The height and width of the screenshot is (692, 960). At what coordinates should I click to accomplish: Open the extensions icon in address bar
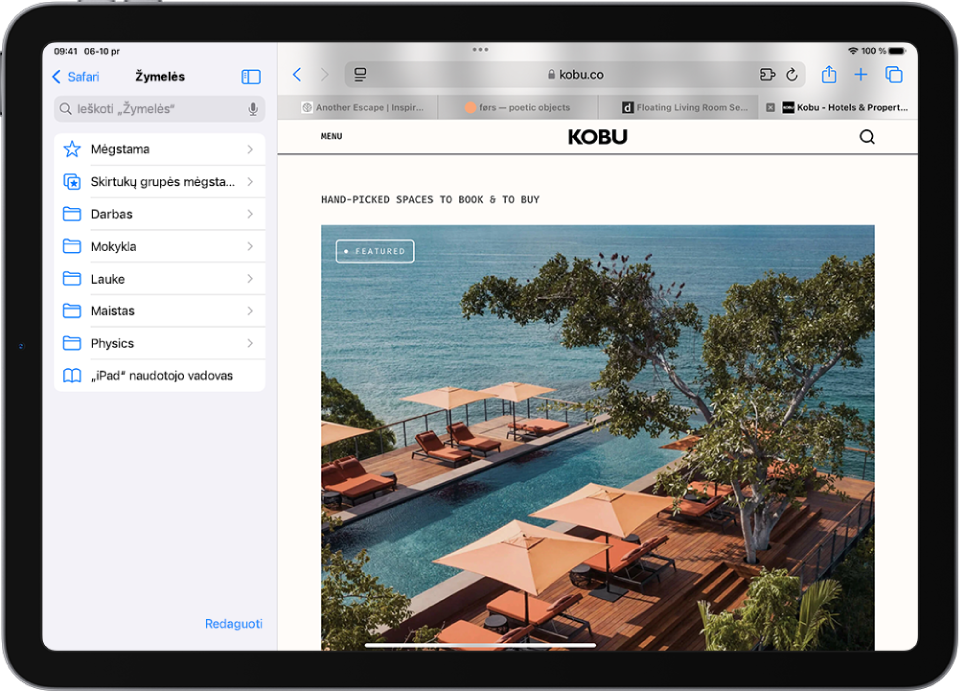click(767, 75)
